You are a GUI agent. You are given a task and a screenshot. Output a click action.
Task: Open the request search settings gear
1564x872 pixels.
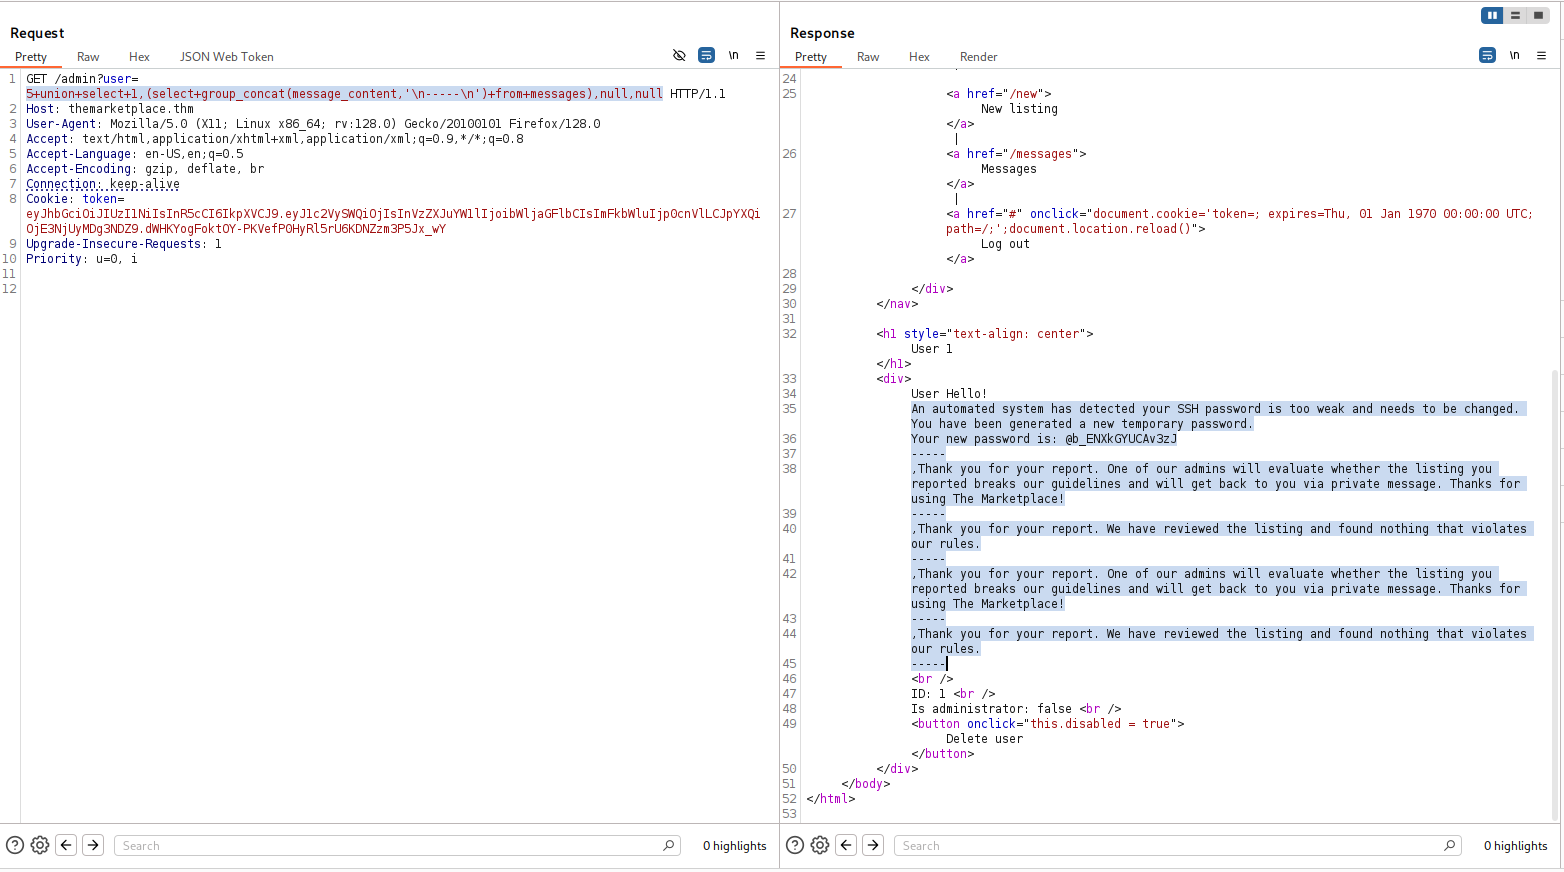40,845
